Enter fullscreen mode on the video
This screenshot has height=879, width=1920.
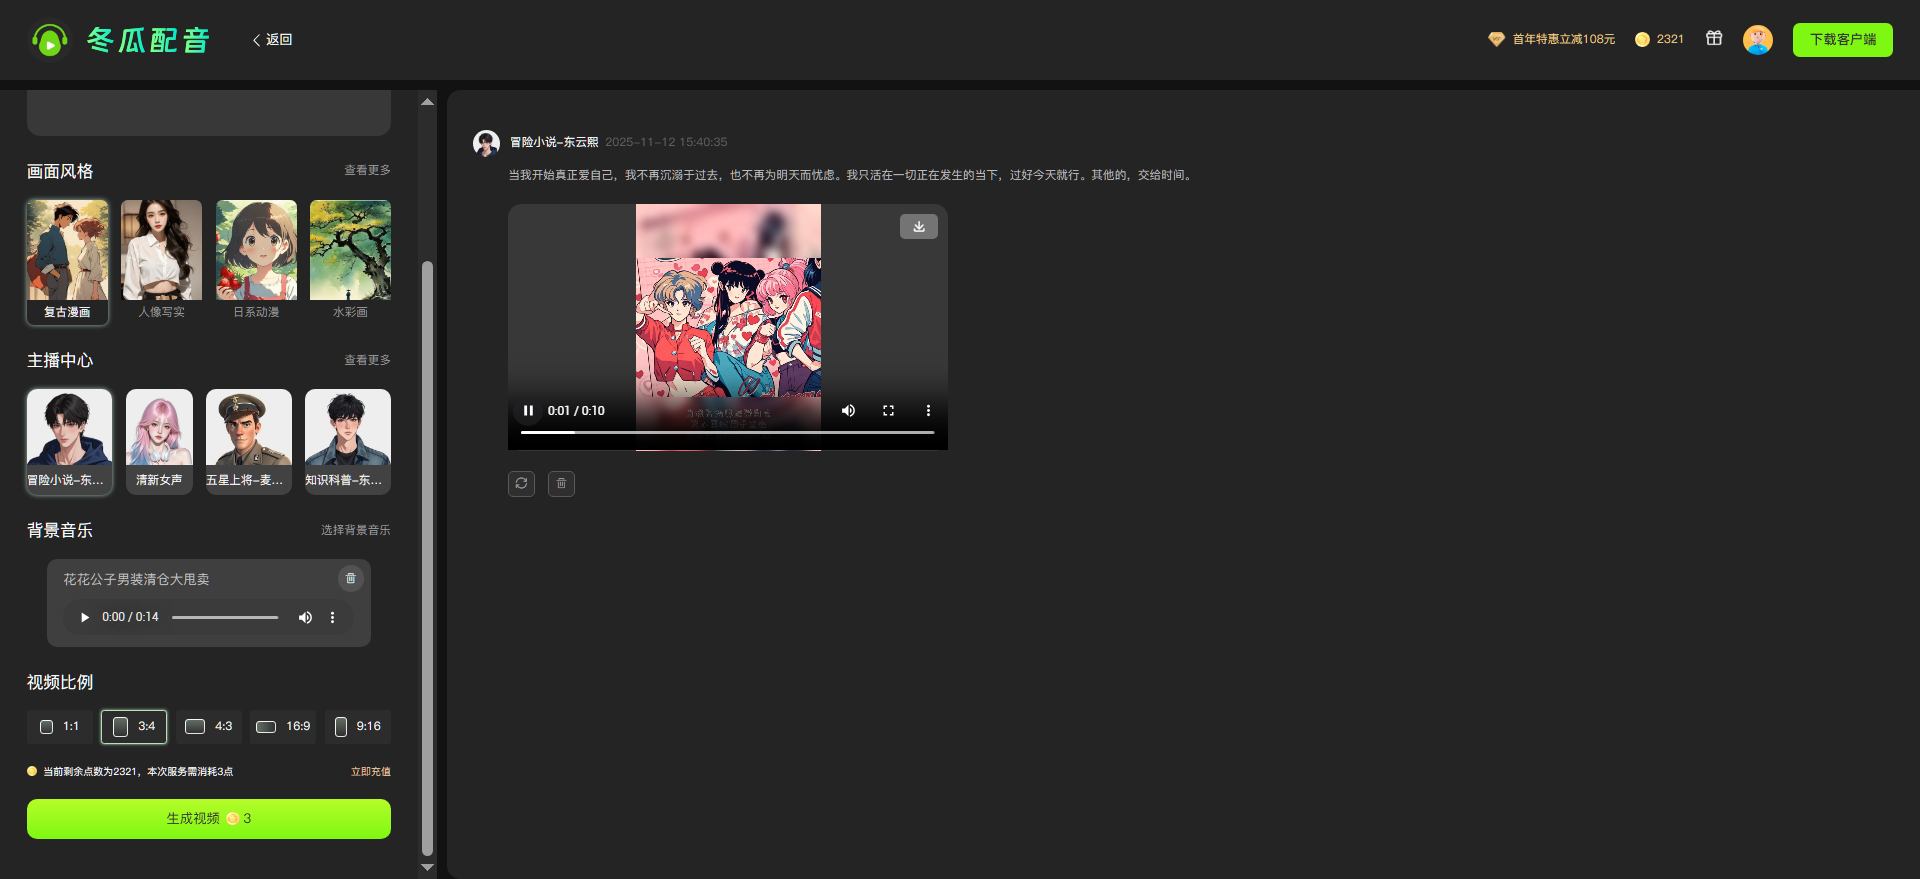click(888, 411)
